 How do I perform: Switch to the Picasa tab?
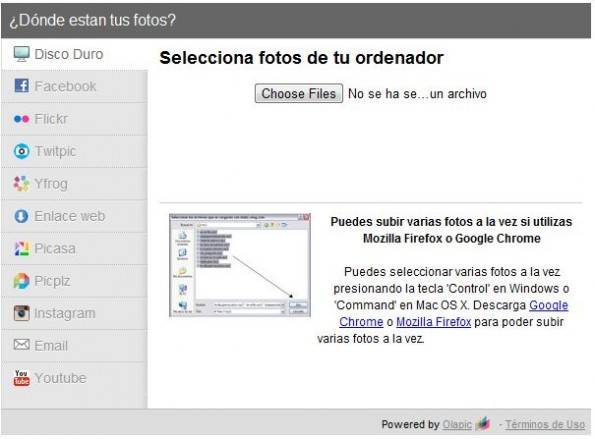pos(74,249)
